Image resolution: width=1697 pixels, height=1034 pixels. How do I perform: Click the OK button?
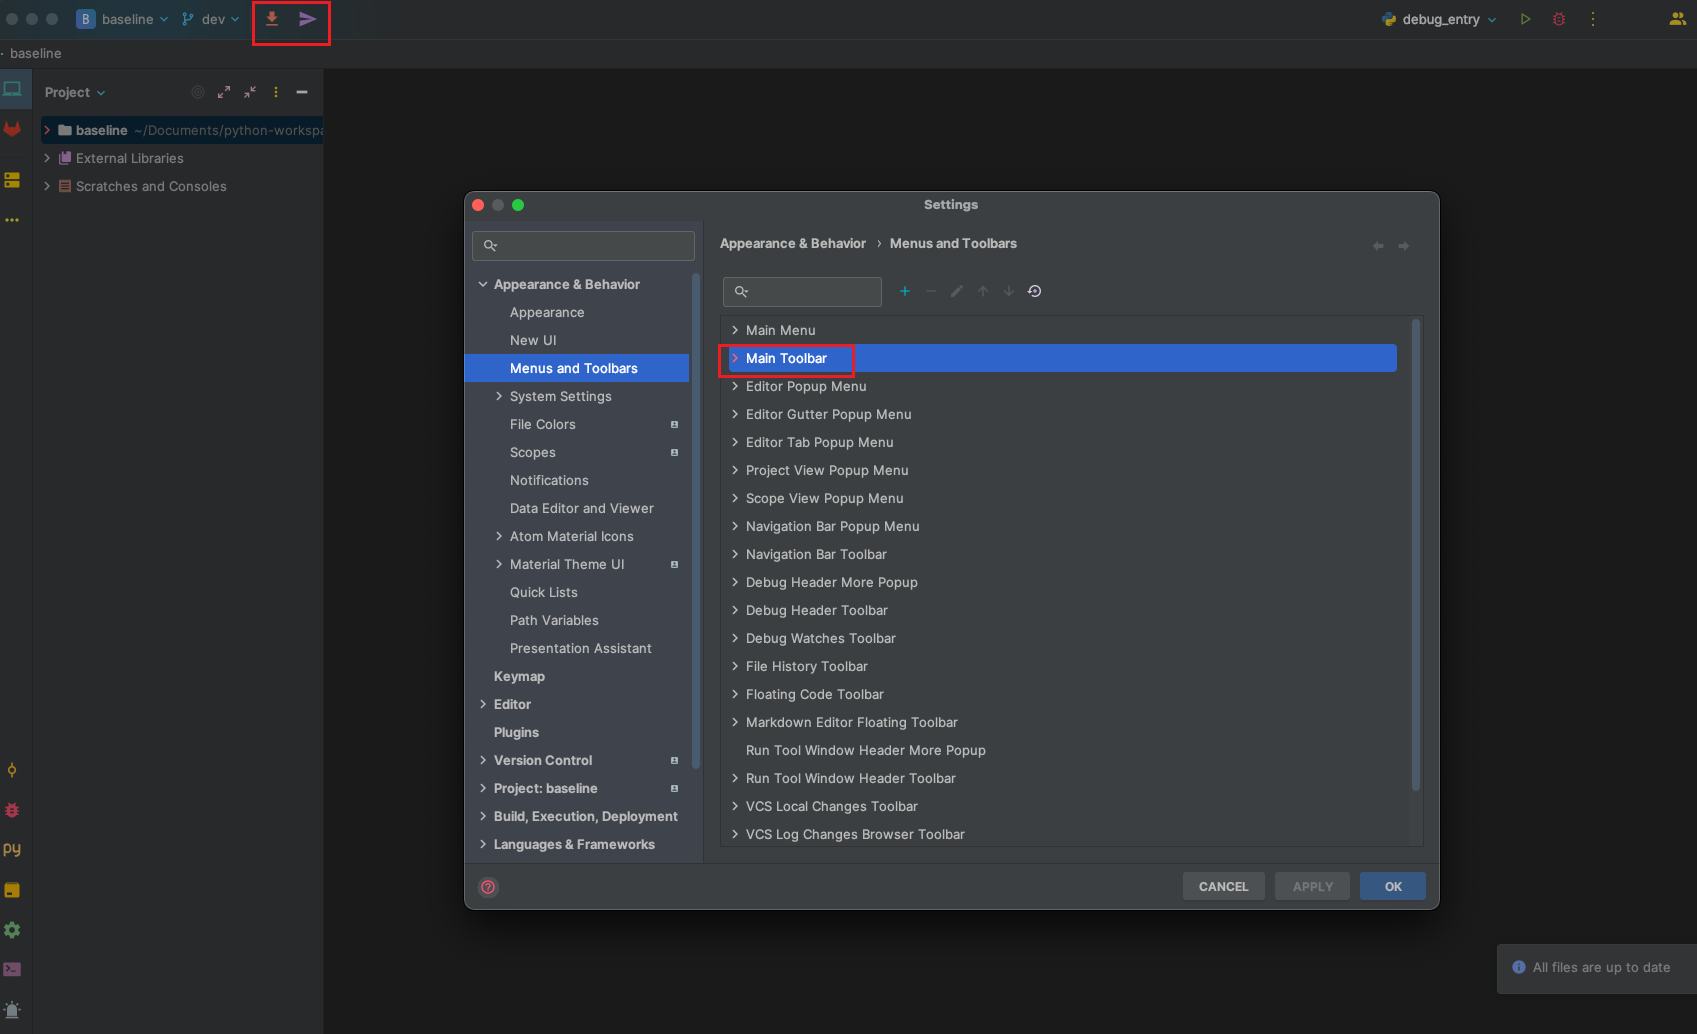click(x=1393, y=886)
